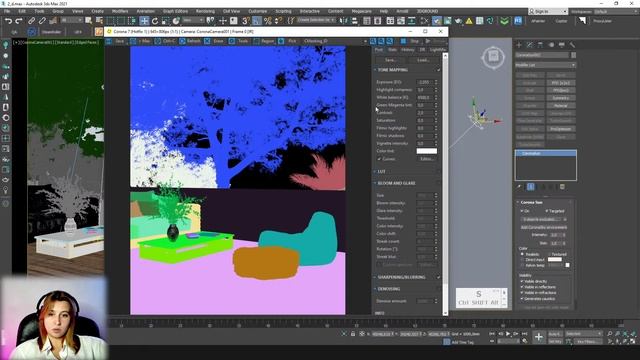The image size is (640, 360).
Task: Click the Redo arrow in main toolbar
Action: pyautogui.click(x=19, y=20)
